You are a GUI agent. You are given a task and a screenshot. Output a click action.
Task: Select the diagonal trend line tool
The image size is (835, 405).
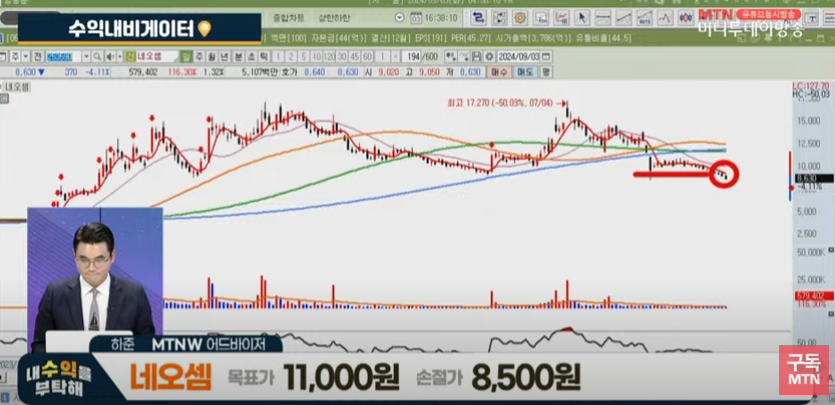click(x=624, y=18)
